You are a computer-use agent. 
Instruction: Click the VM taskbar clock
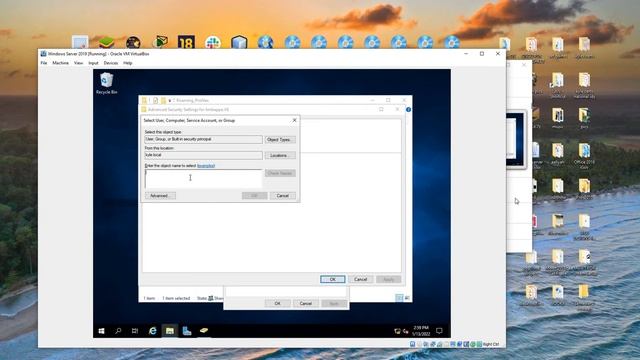(421, 331)
